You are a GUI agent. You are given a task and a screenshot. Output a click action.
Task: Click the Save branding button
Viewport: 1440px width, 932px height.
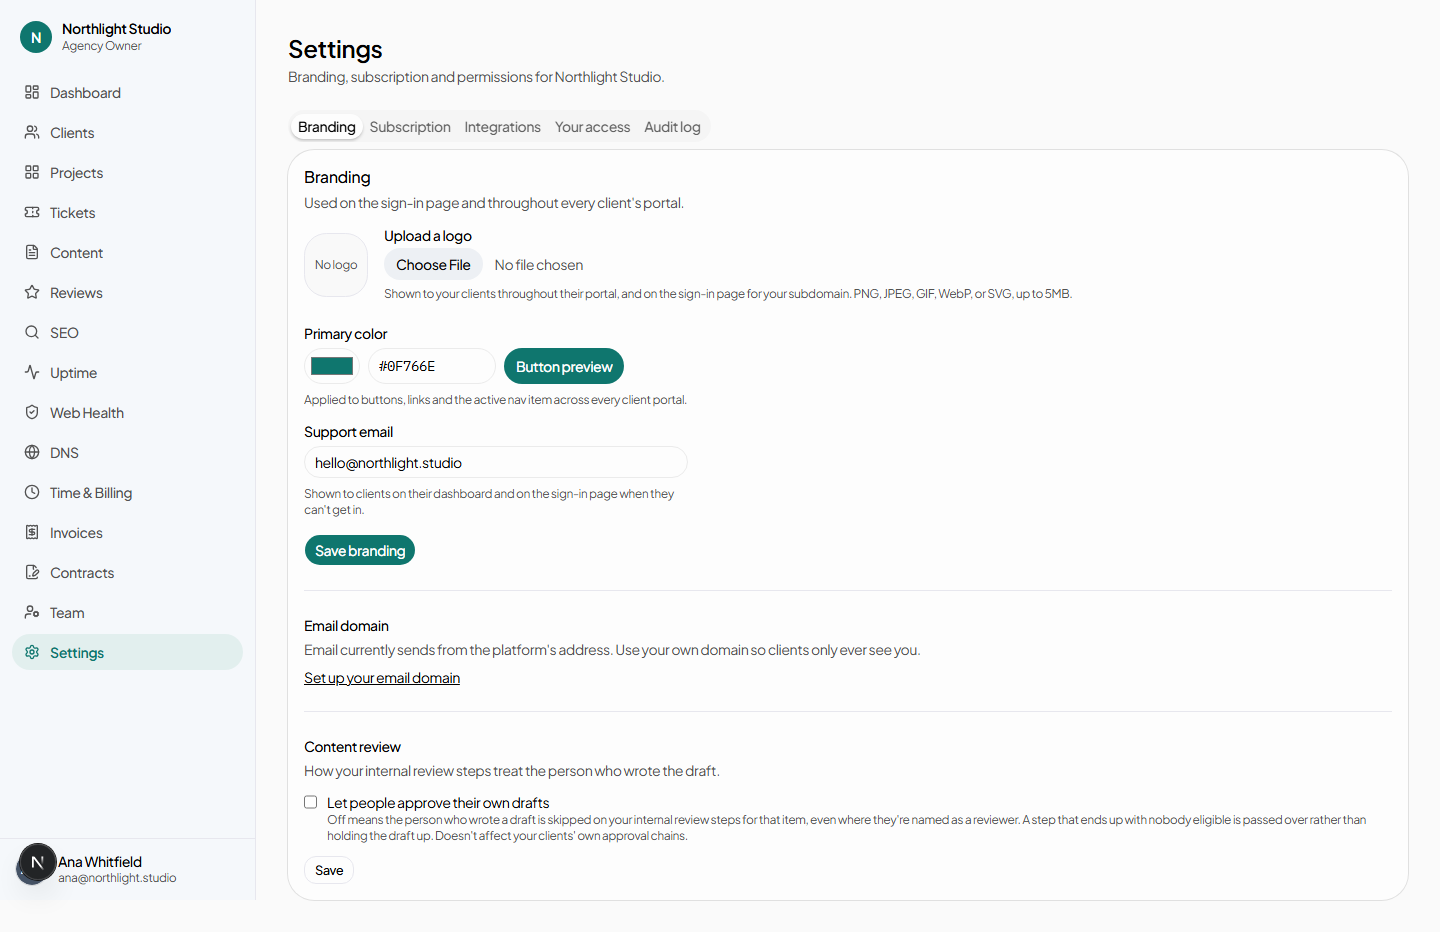point(360,550)
